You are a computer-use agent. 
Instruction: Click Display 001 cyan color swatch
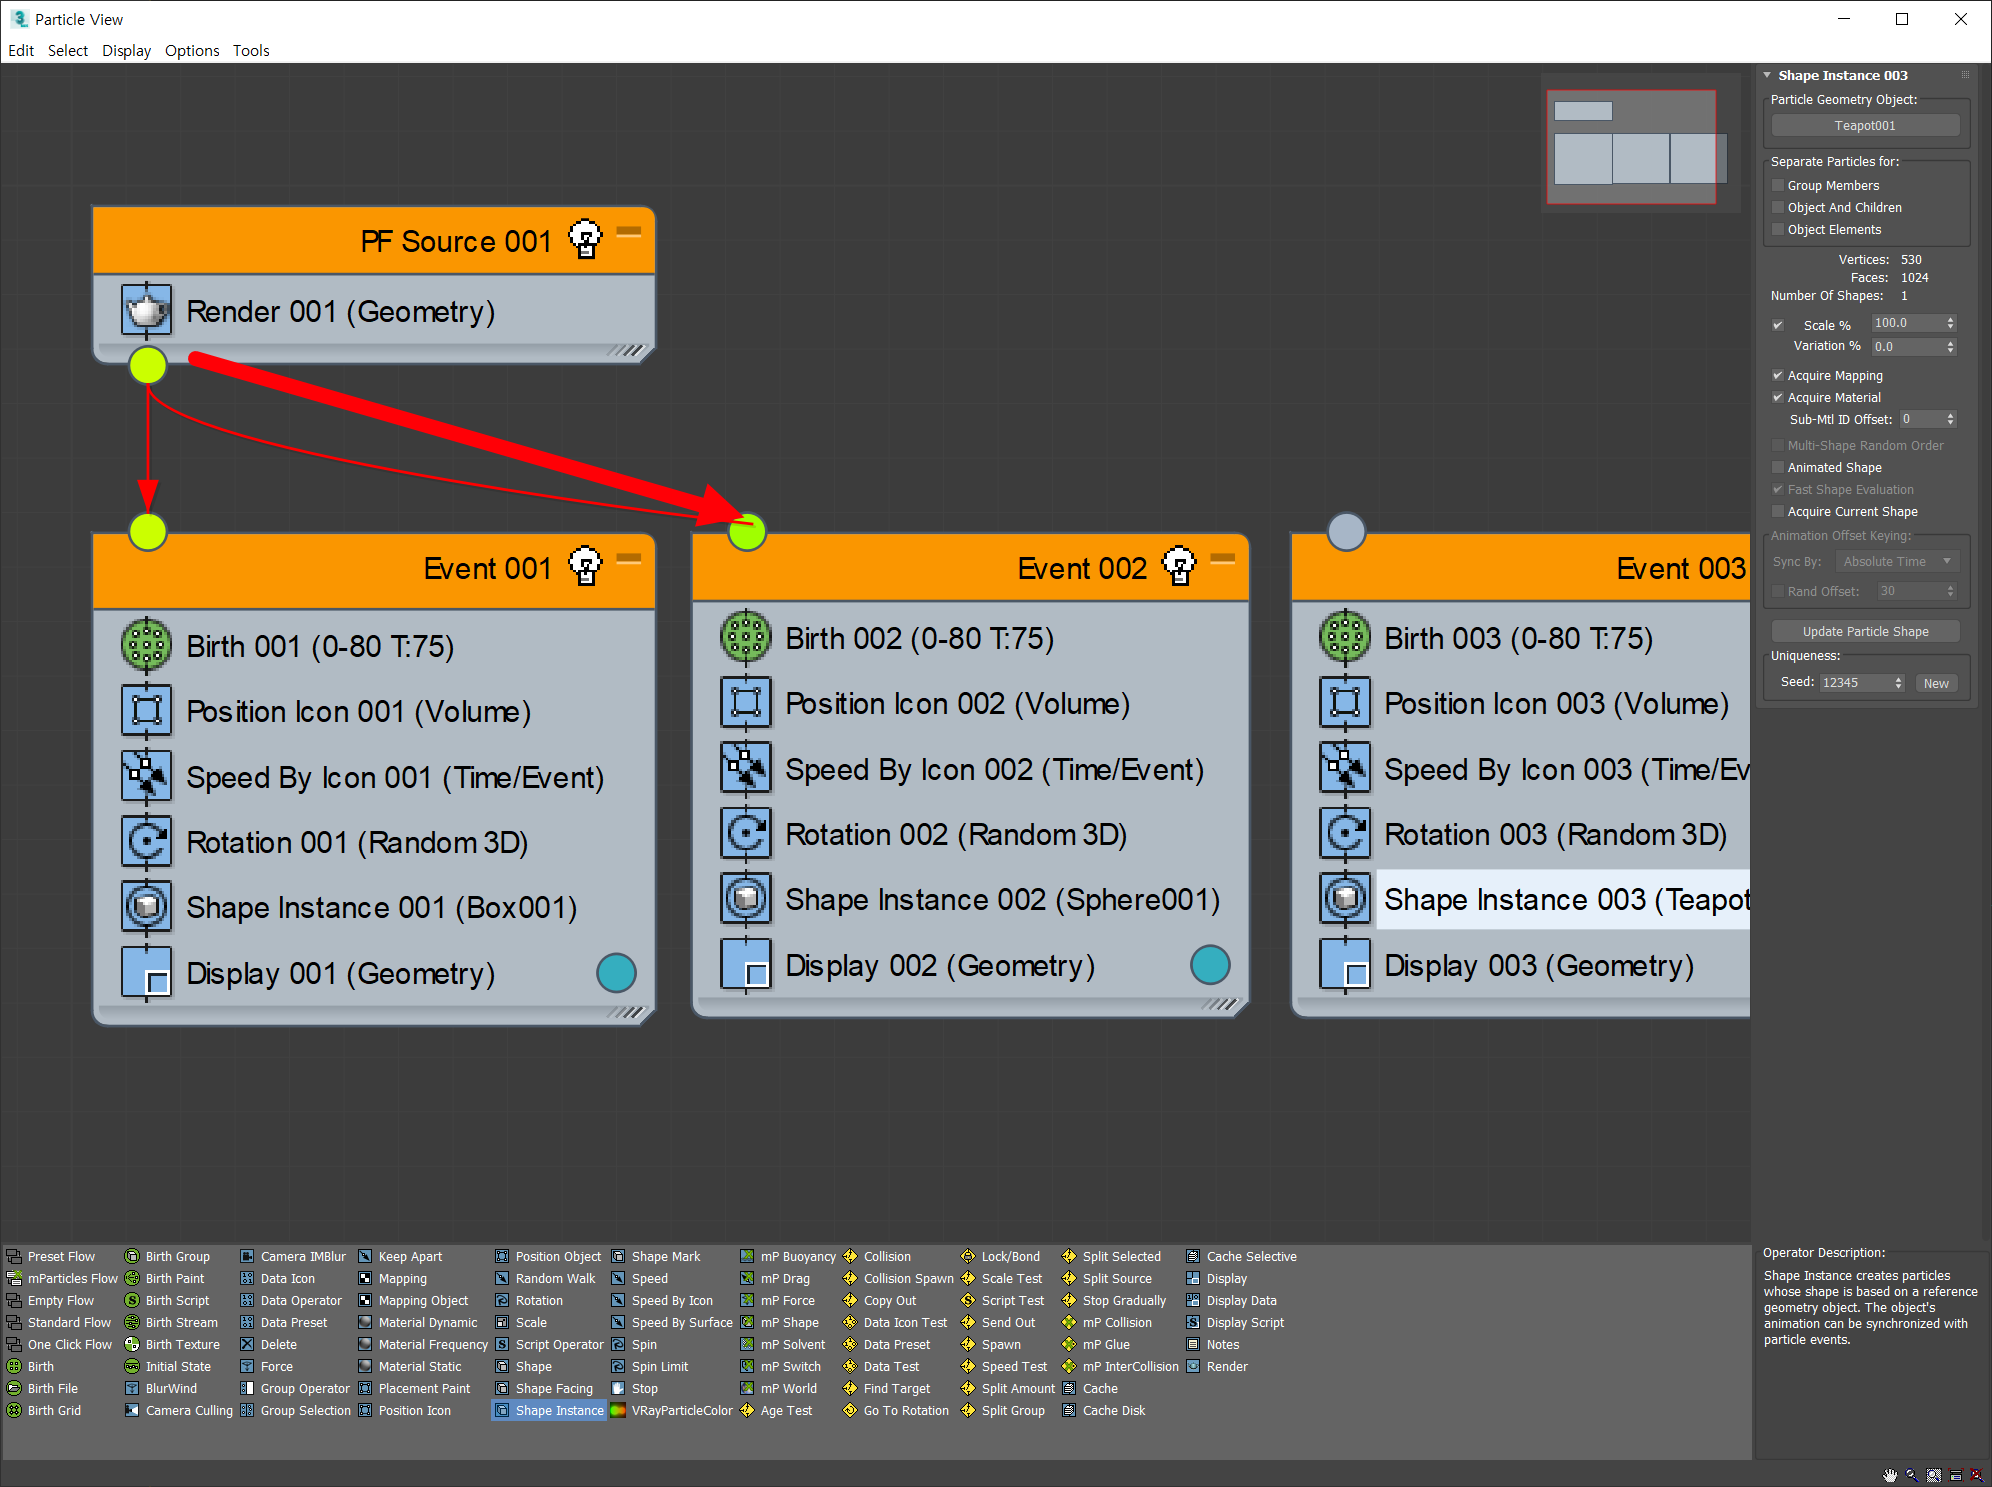pyautogui.click(x=616, y=973)
